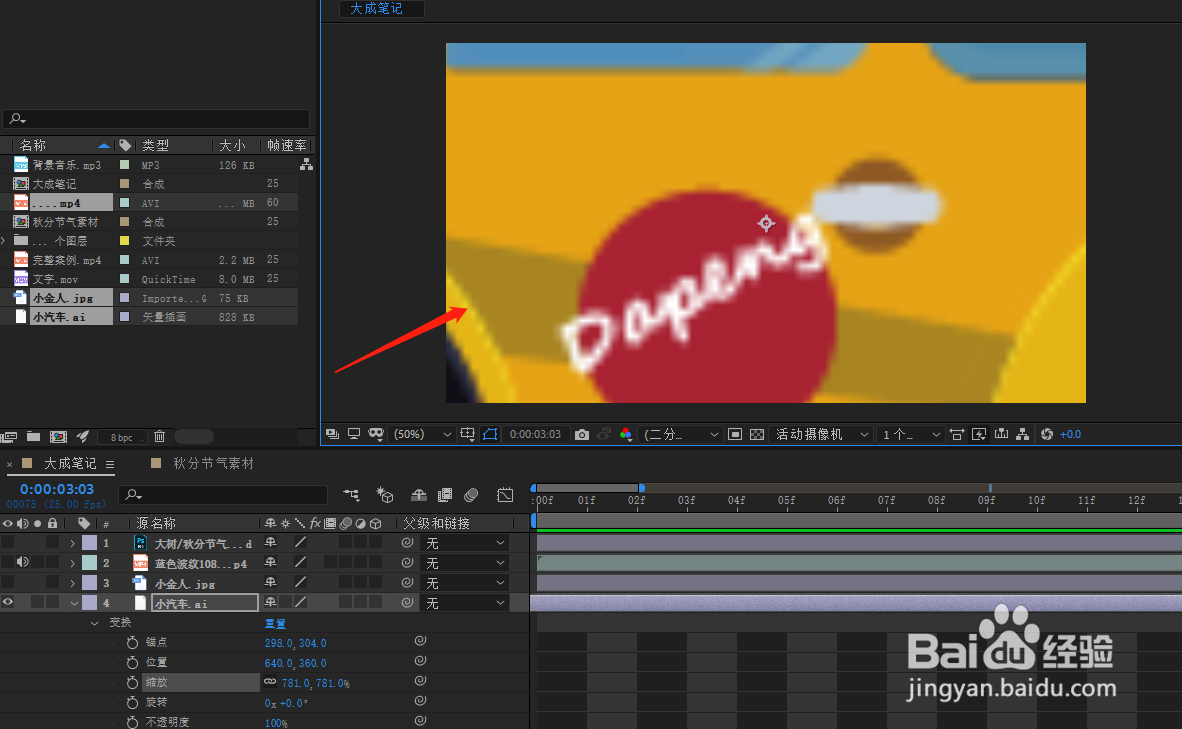Toggle lock box for layer 4 小汽车.ai
This screenshot has width=1182, height=729.
pyautogui.click(x=52, y=602)
